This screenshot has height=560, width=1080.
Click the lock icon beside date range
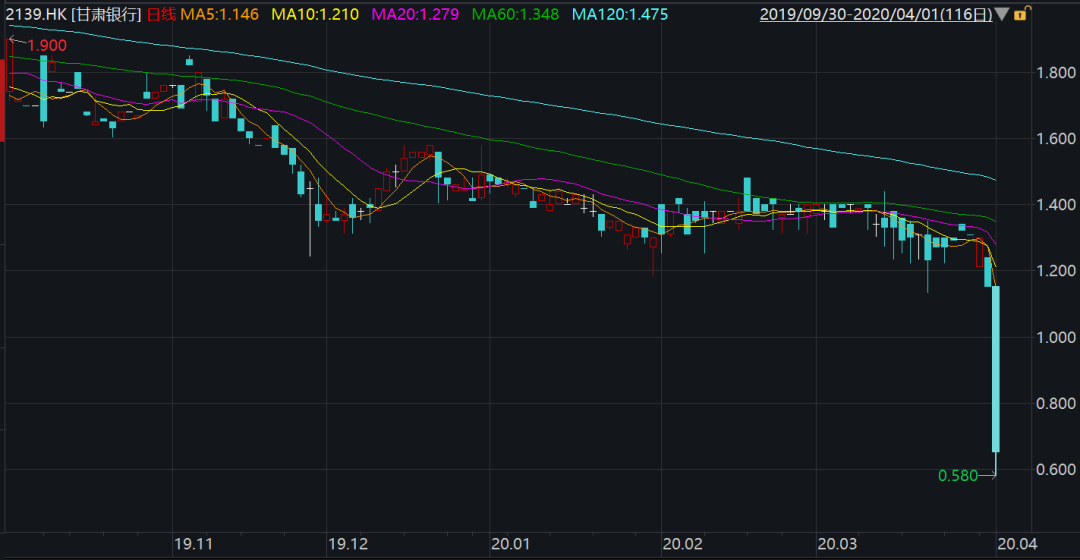(x=1021, y=13)
